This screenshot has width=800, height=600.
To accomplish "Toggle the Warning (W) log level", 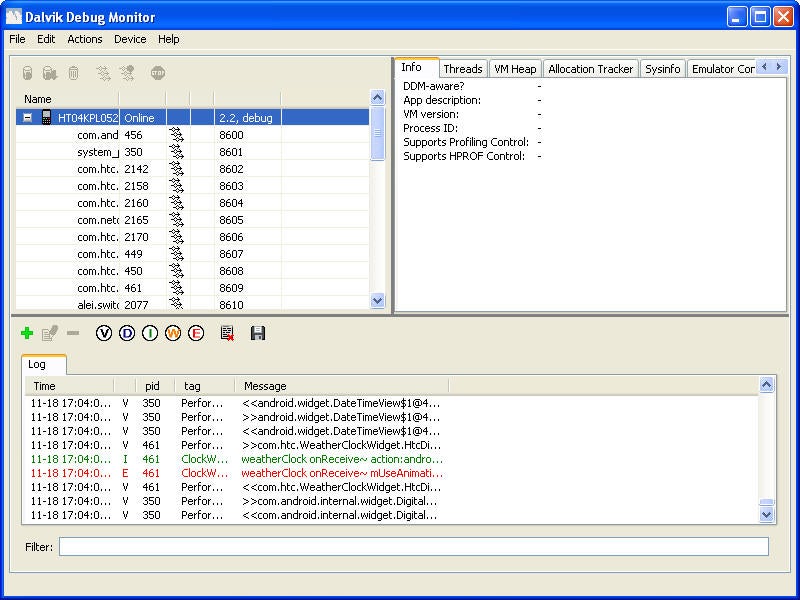I will 173,334.
